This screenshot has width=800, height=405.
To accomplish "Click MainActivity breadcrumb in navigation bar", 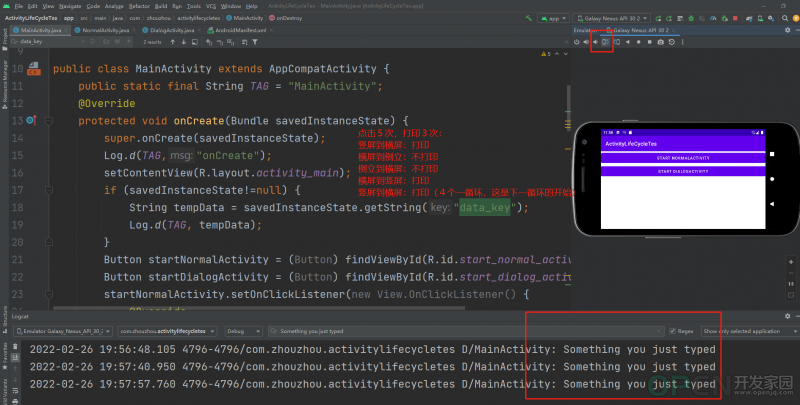I will (244, 18).
